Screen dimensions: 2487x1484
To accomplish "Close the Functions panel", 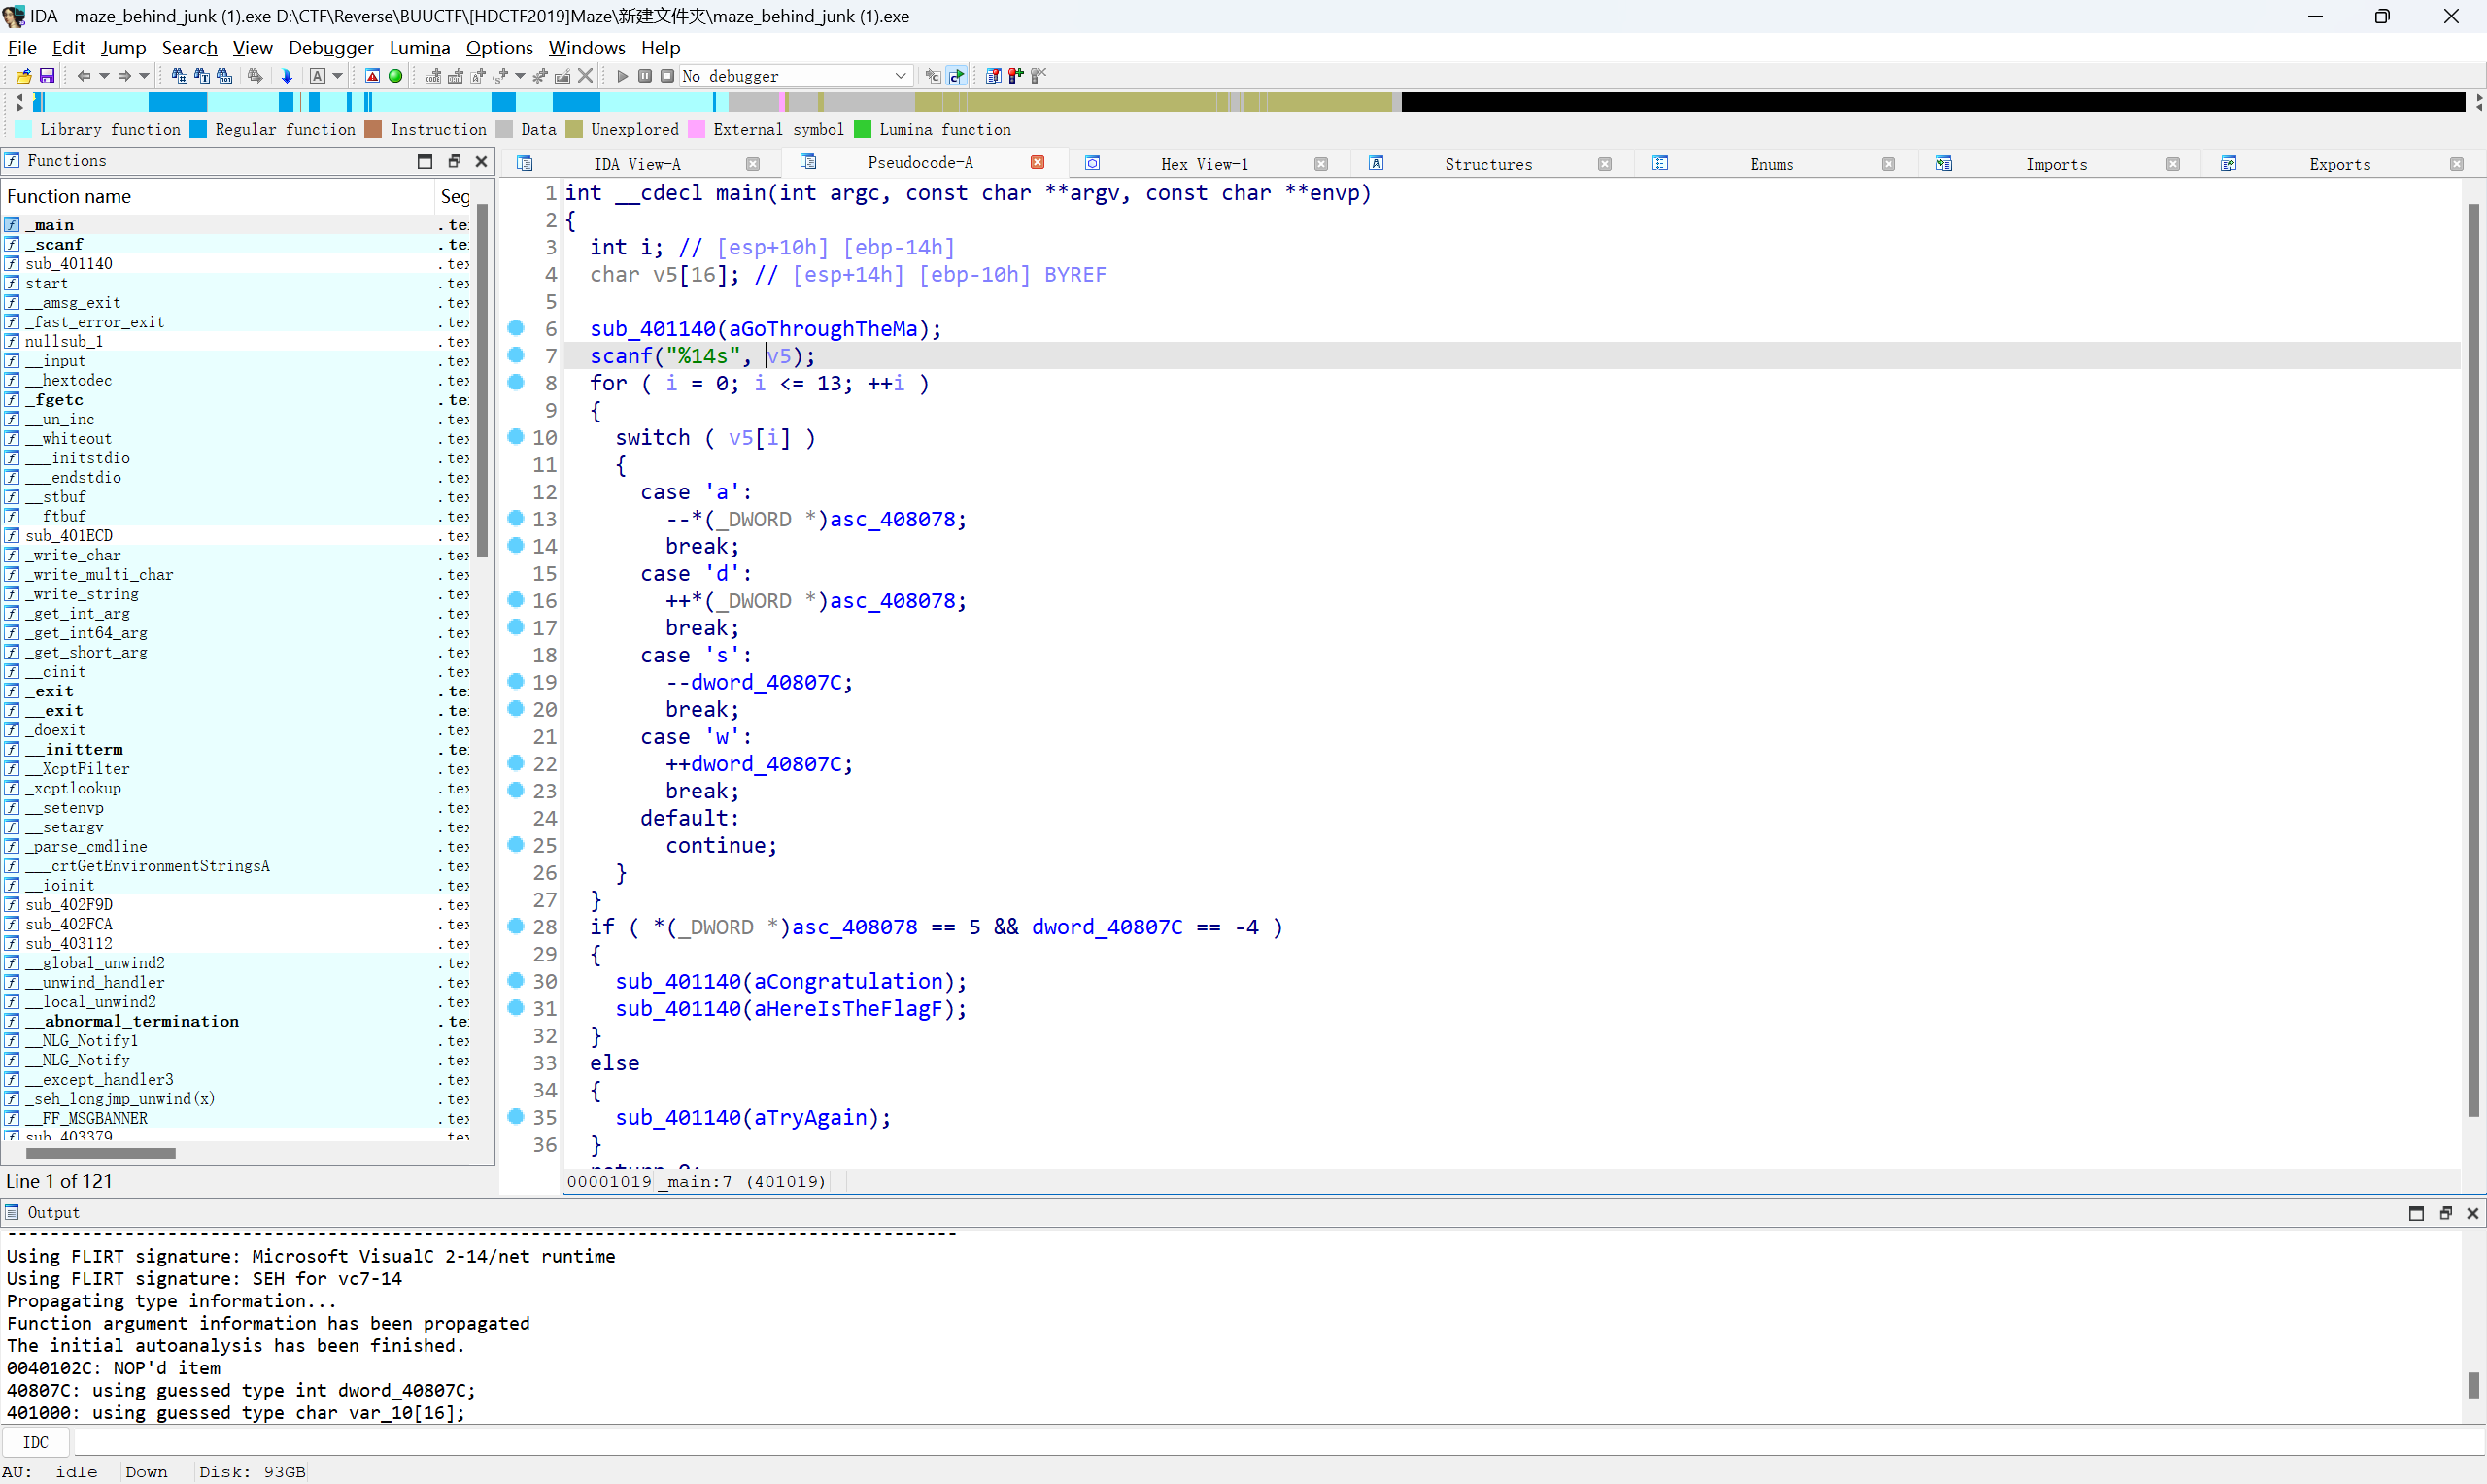I will [x=481, y=161].
